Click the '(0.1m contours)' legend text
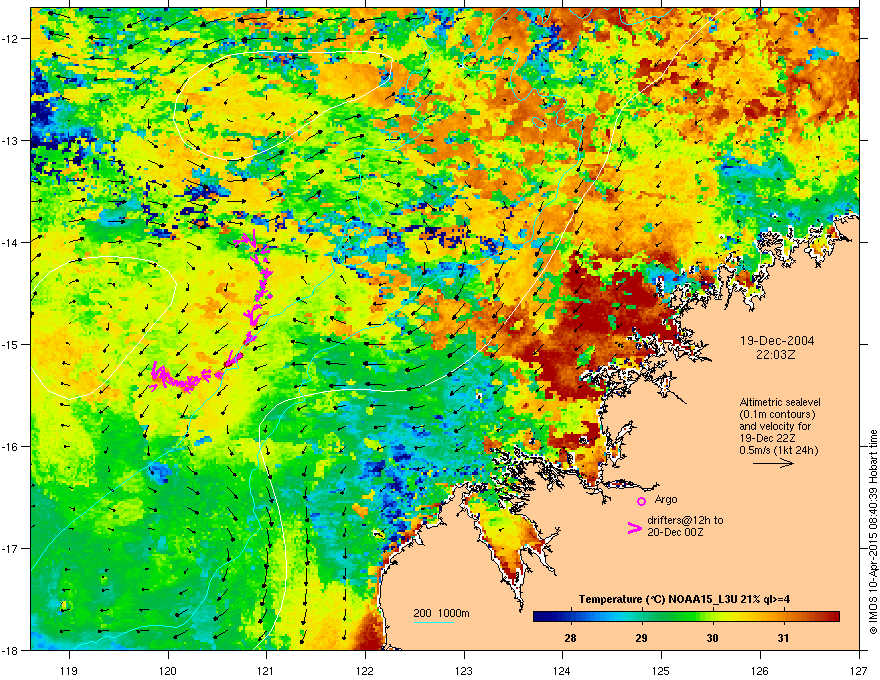This screenshot has height=680, width=880. 777,415
